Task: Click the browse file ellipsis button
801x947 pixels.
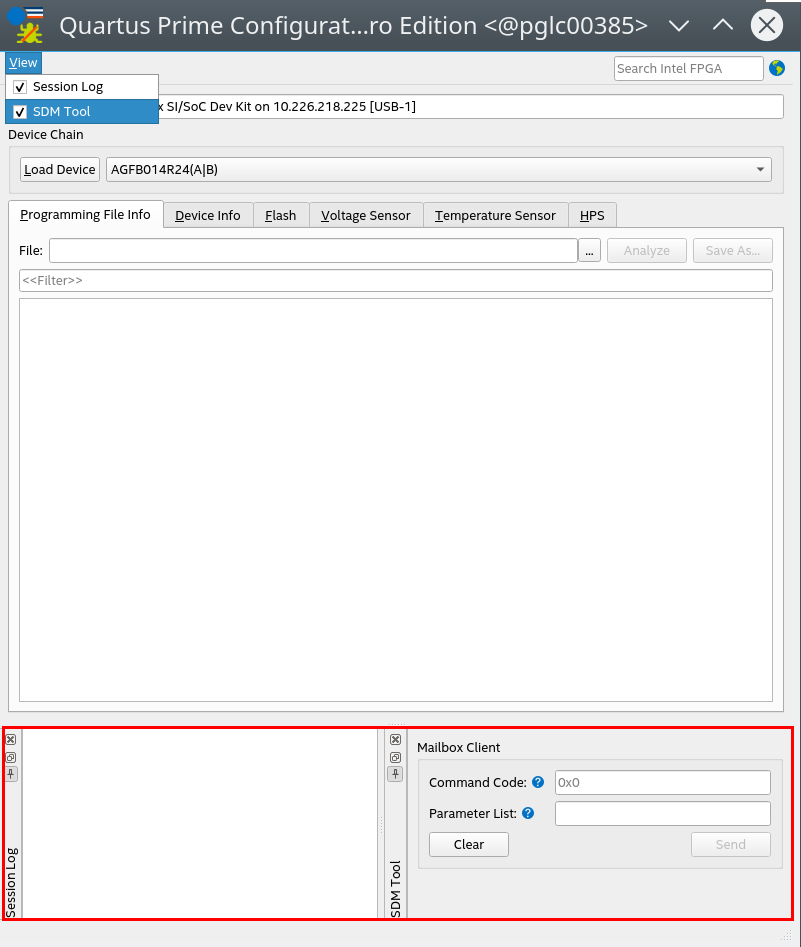Action: 590,251
